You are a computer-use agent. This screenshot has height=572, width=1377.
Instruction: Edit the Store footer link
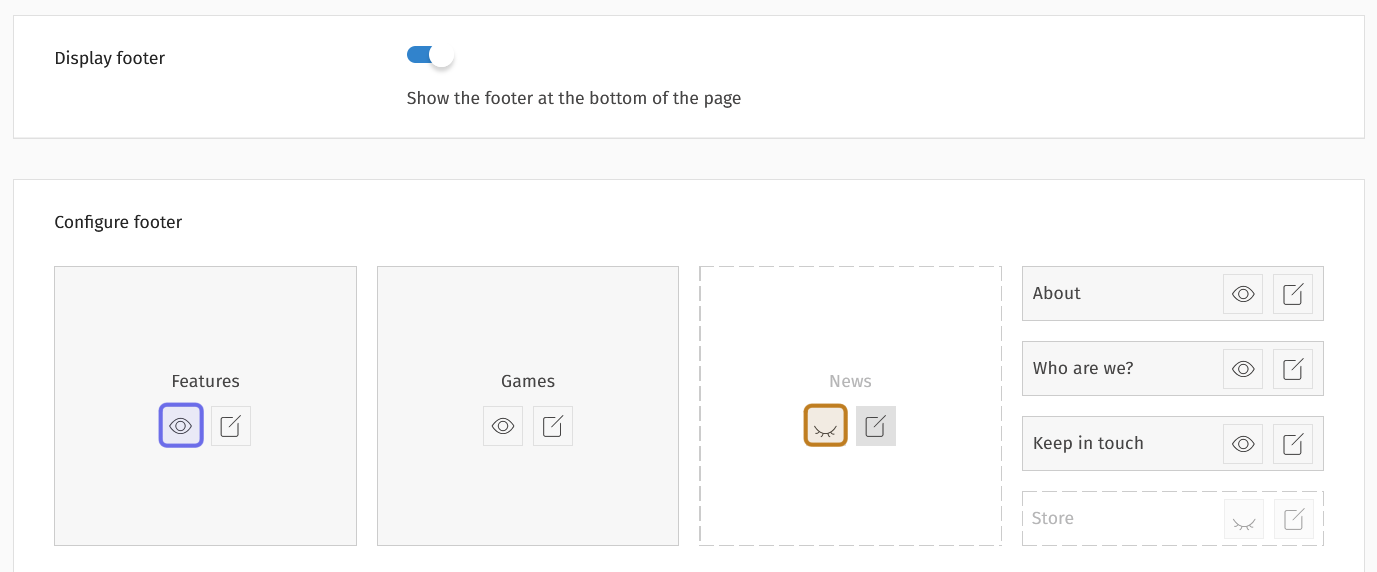pos(1293,519)
